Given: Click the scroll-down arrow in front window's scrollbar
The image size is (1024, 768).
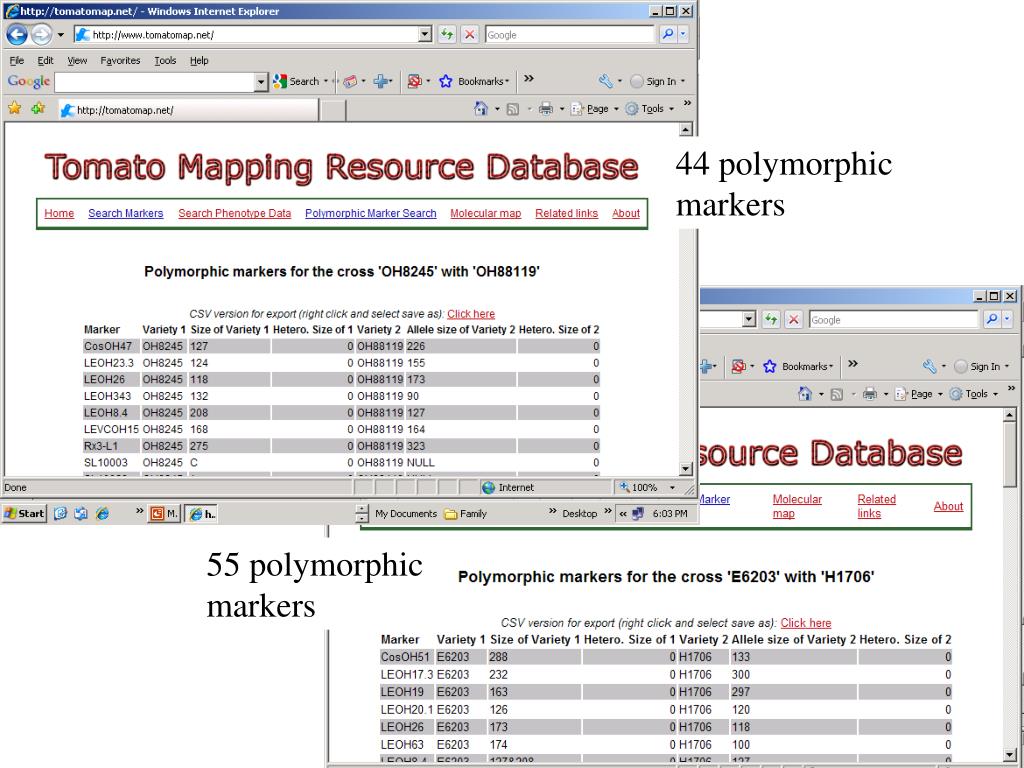Looking at the screenshot, I should click(685, 468).
